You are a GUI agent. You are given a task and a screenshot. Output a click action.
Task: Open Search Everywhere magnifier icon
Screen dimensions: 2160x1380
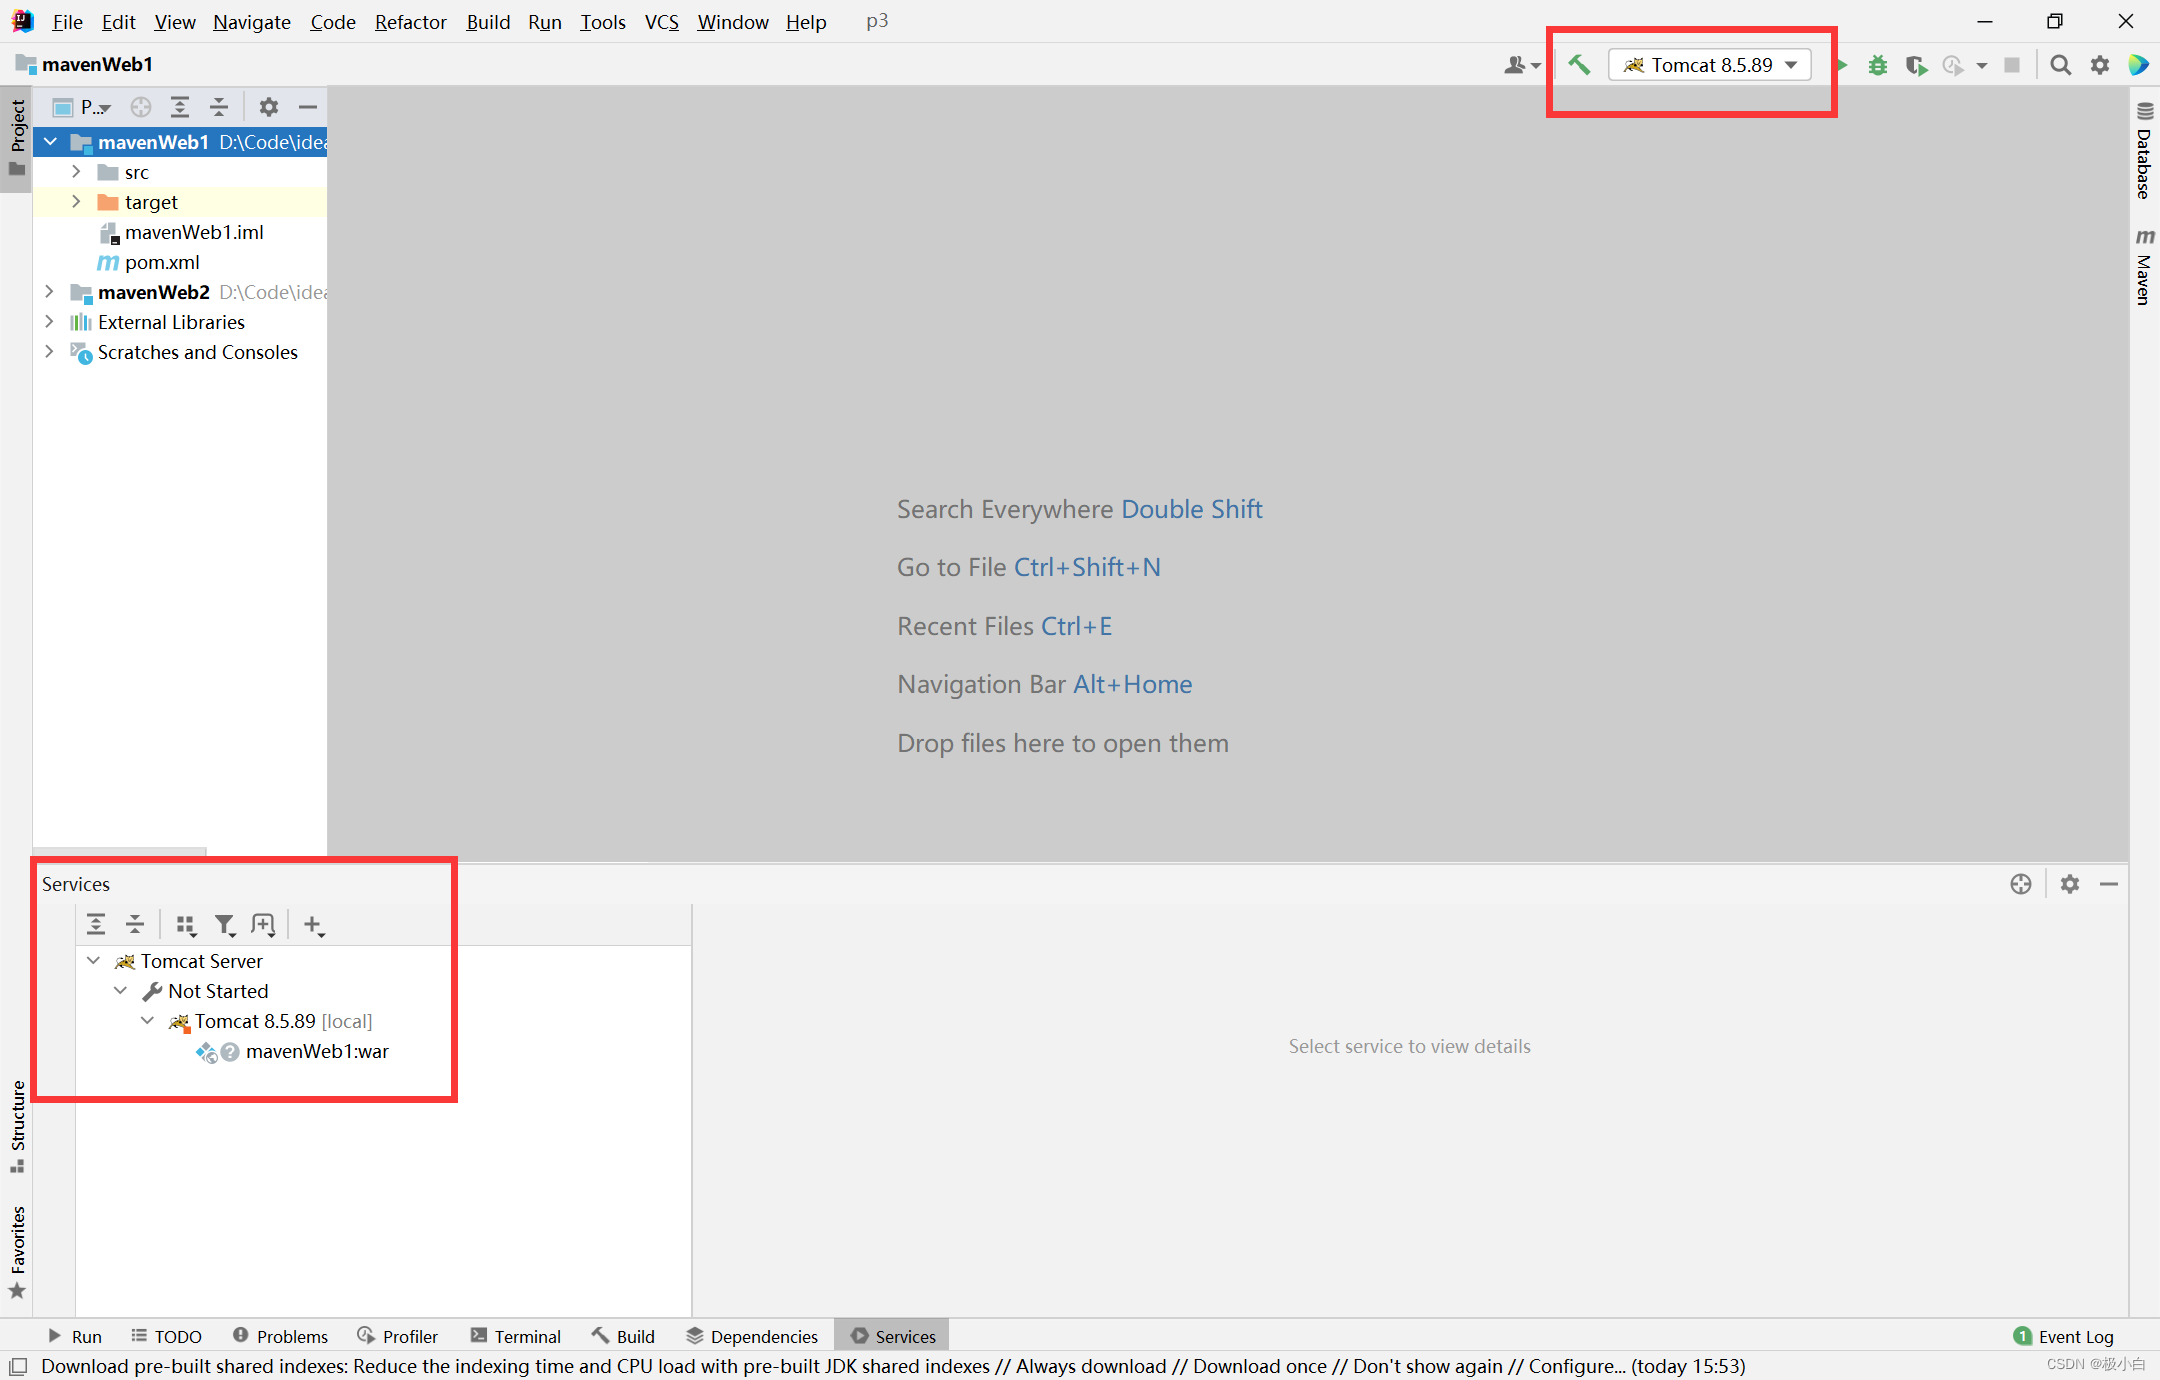pyautogui.click(x=2060, y=65)
